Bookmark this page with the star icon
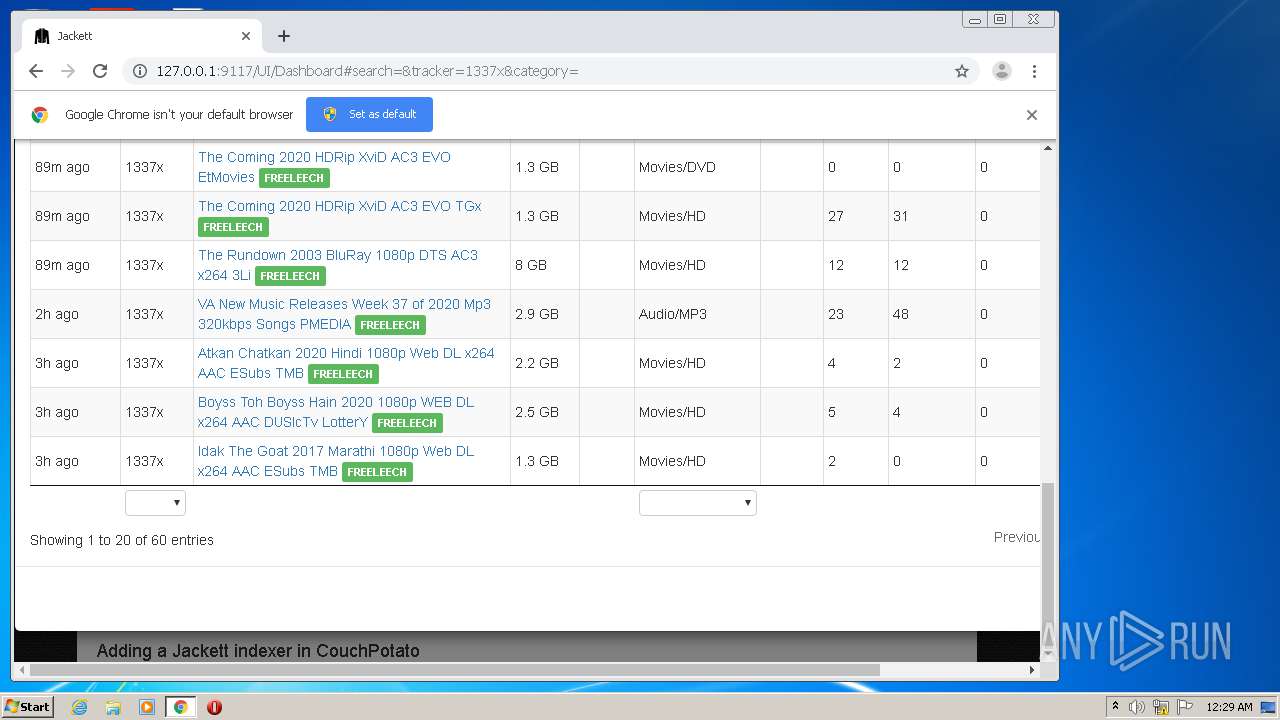1280x720 pixels. (962, 71)
